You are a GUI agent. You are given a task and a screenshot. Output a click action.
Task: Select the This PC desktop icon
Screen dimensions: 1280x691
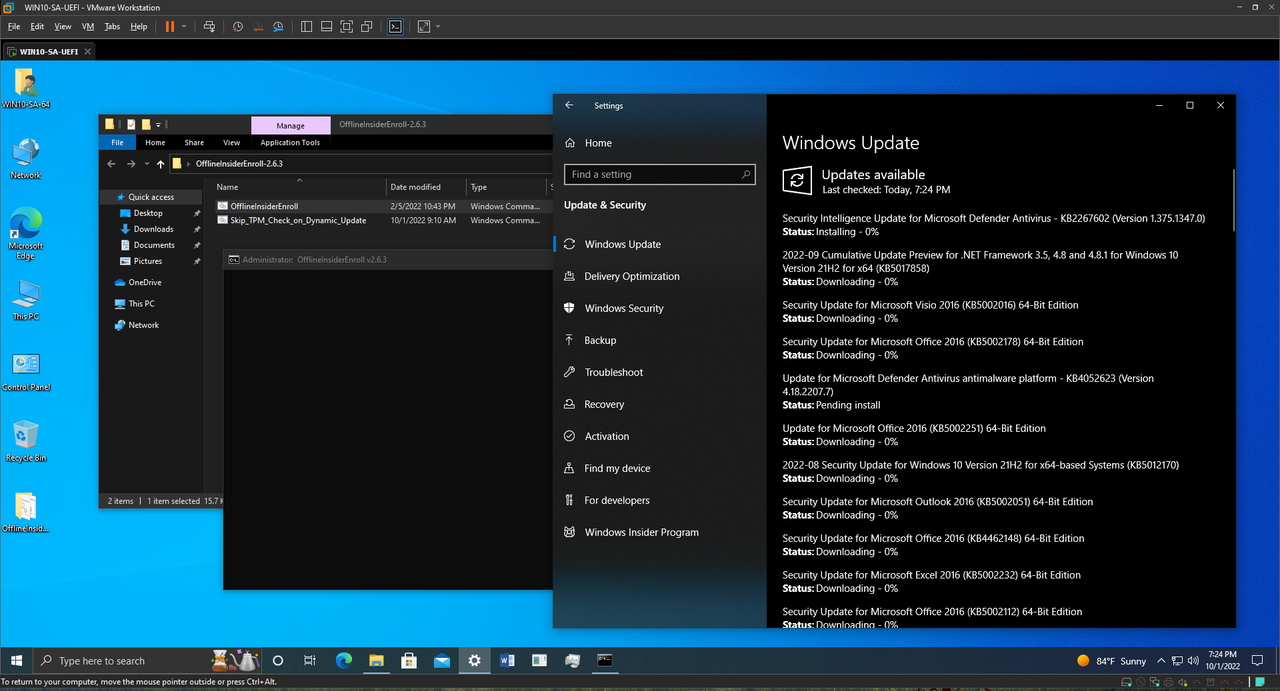coord(26,300)
